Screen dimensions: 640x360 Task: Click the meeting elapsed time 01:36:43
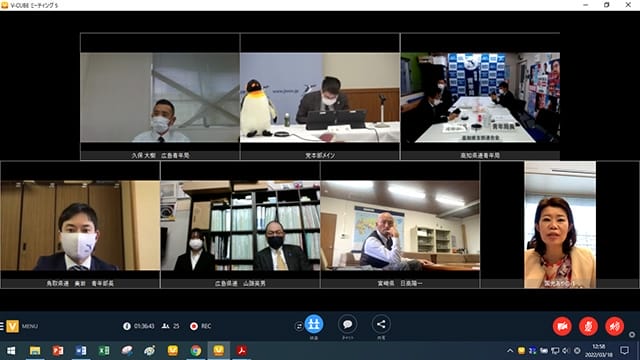pos(144,326)
